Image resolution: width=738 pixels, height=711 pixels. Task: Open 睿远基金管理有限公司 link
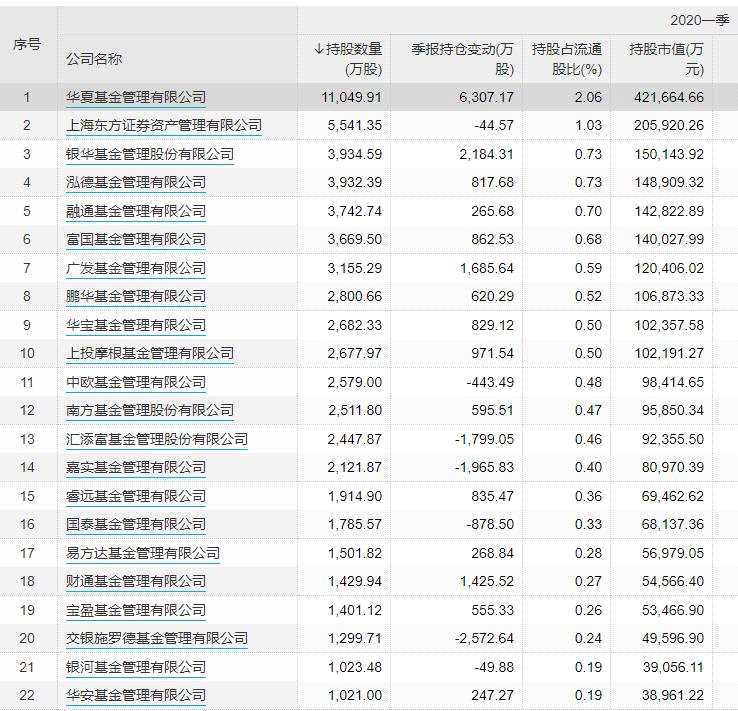coord(136,496)
